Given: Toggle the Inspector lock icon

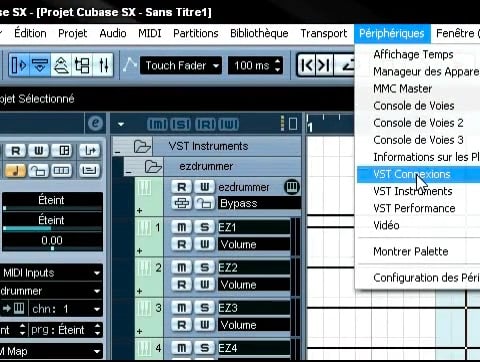Looking at the screenshot, I should point(38,171).
